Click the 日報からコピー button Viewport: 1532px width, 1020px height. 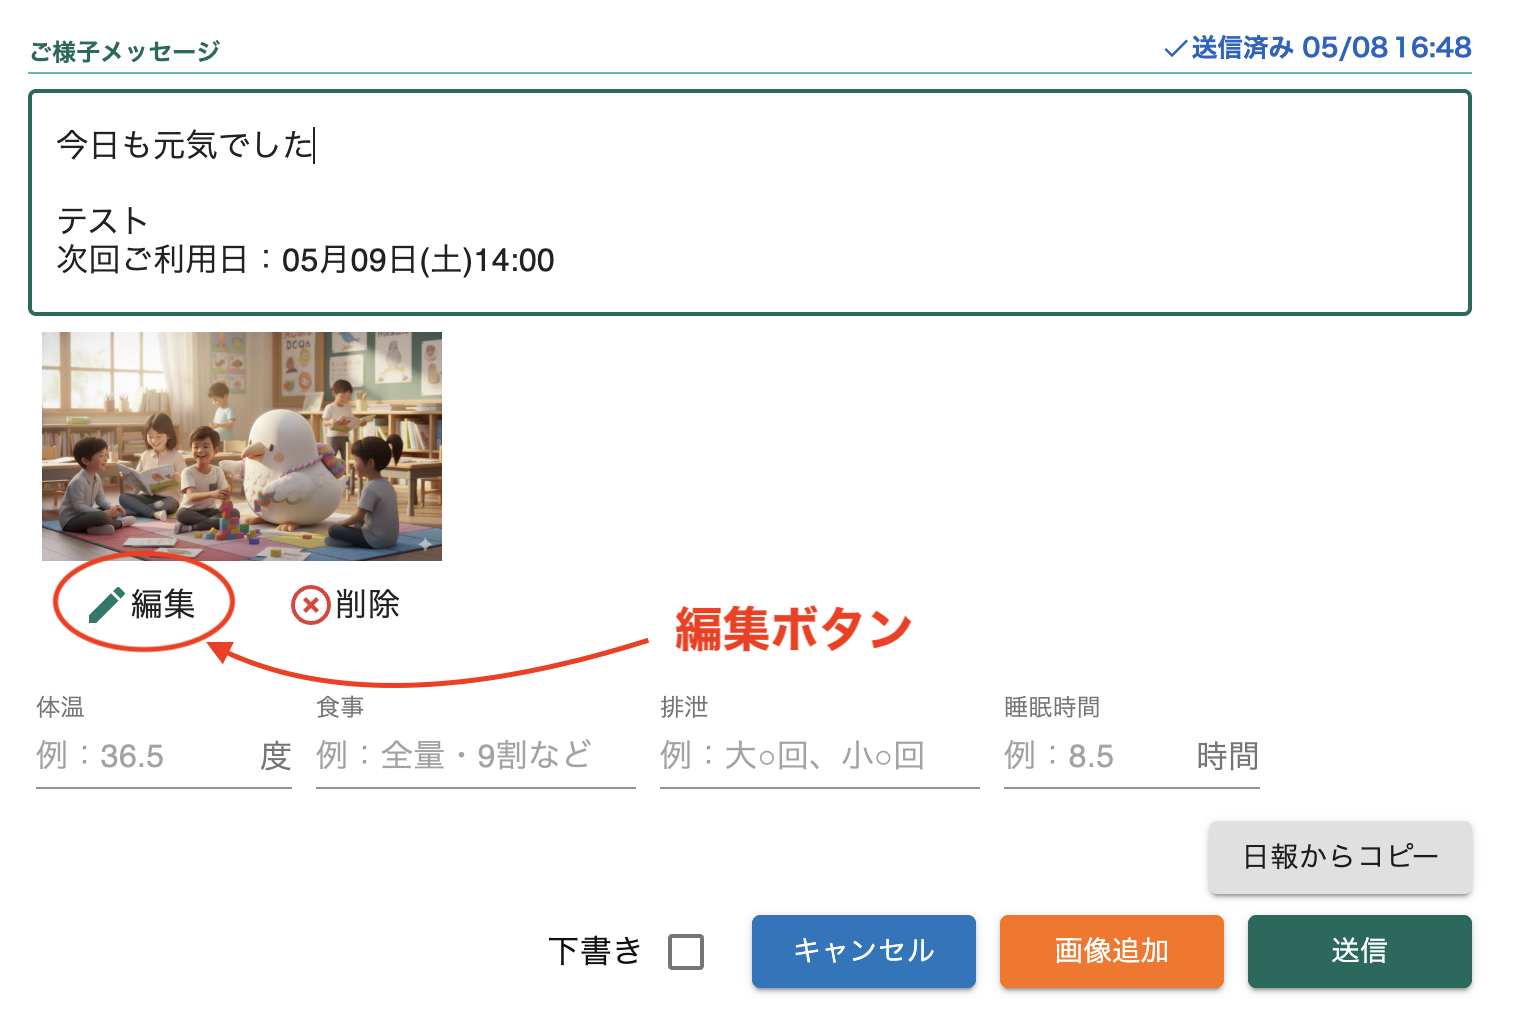pyautogui.click(x=1340, y=857)
